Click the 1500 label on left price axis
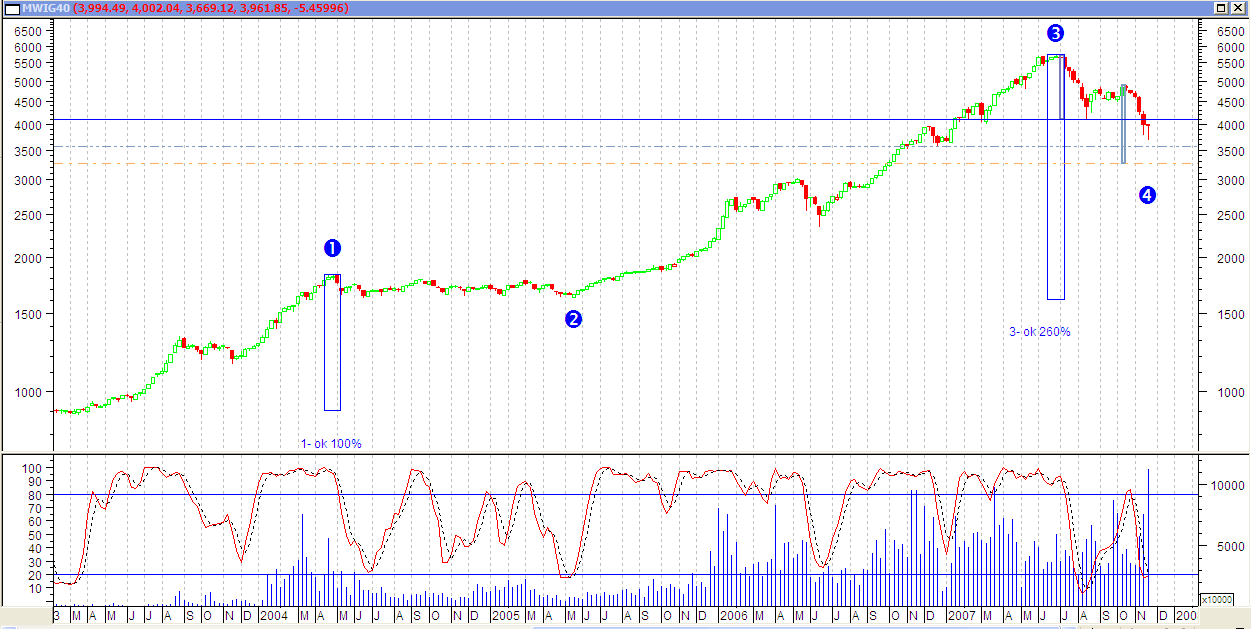The image size is (1251, 629). (x=28, y=314)
